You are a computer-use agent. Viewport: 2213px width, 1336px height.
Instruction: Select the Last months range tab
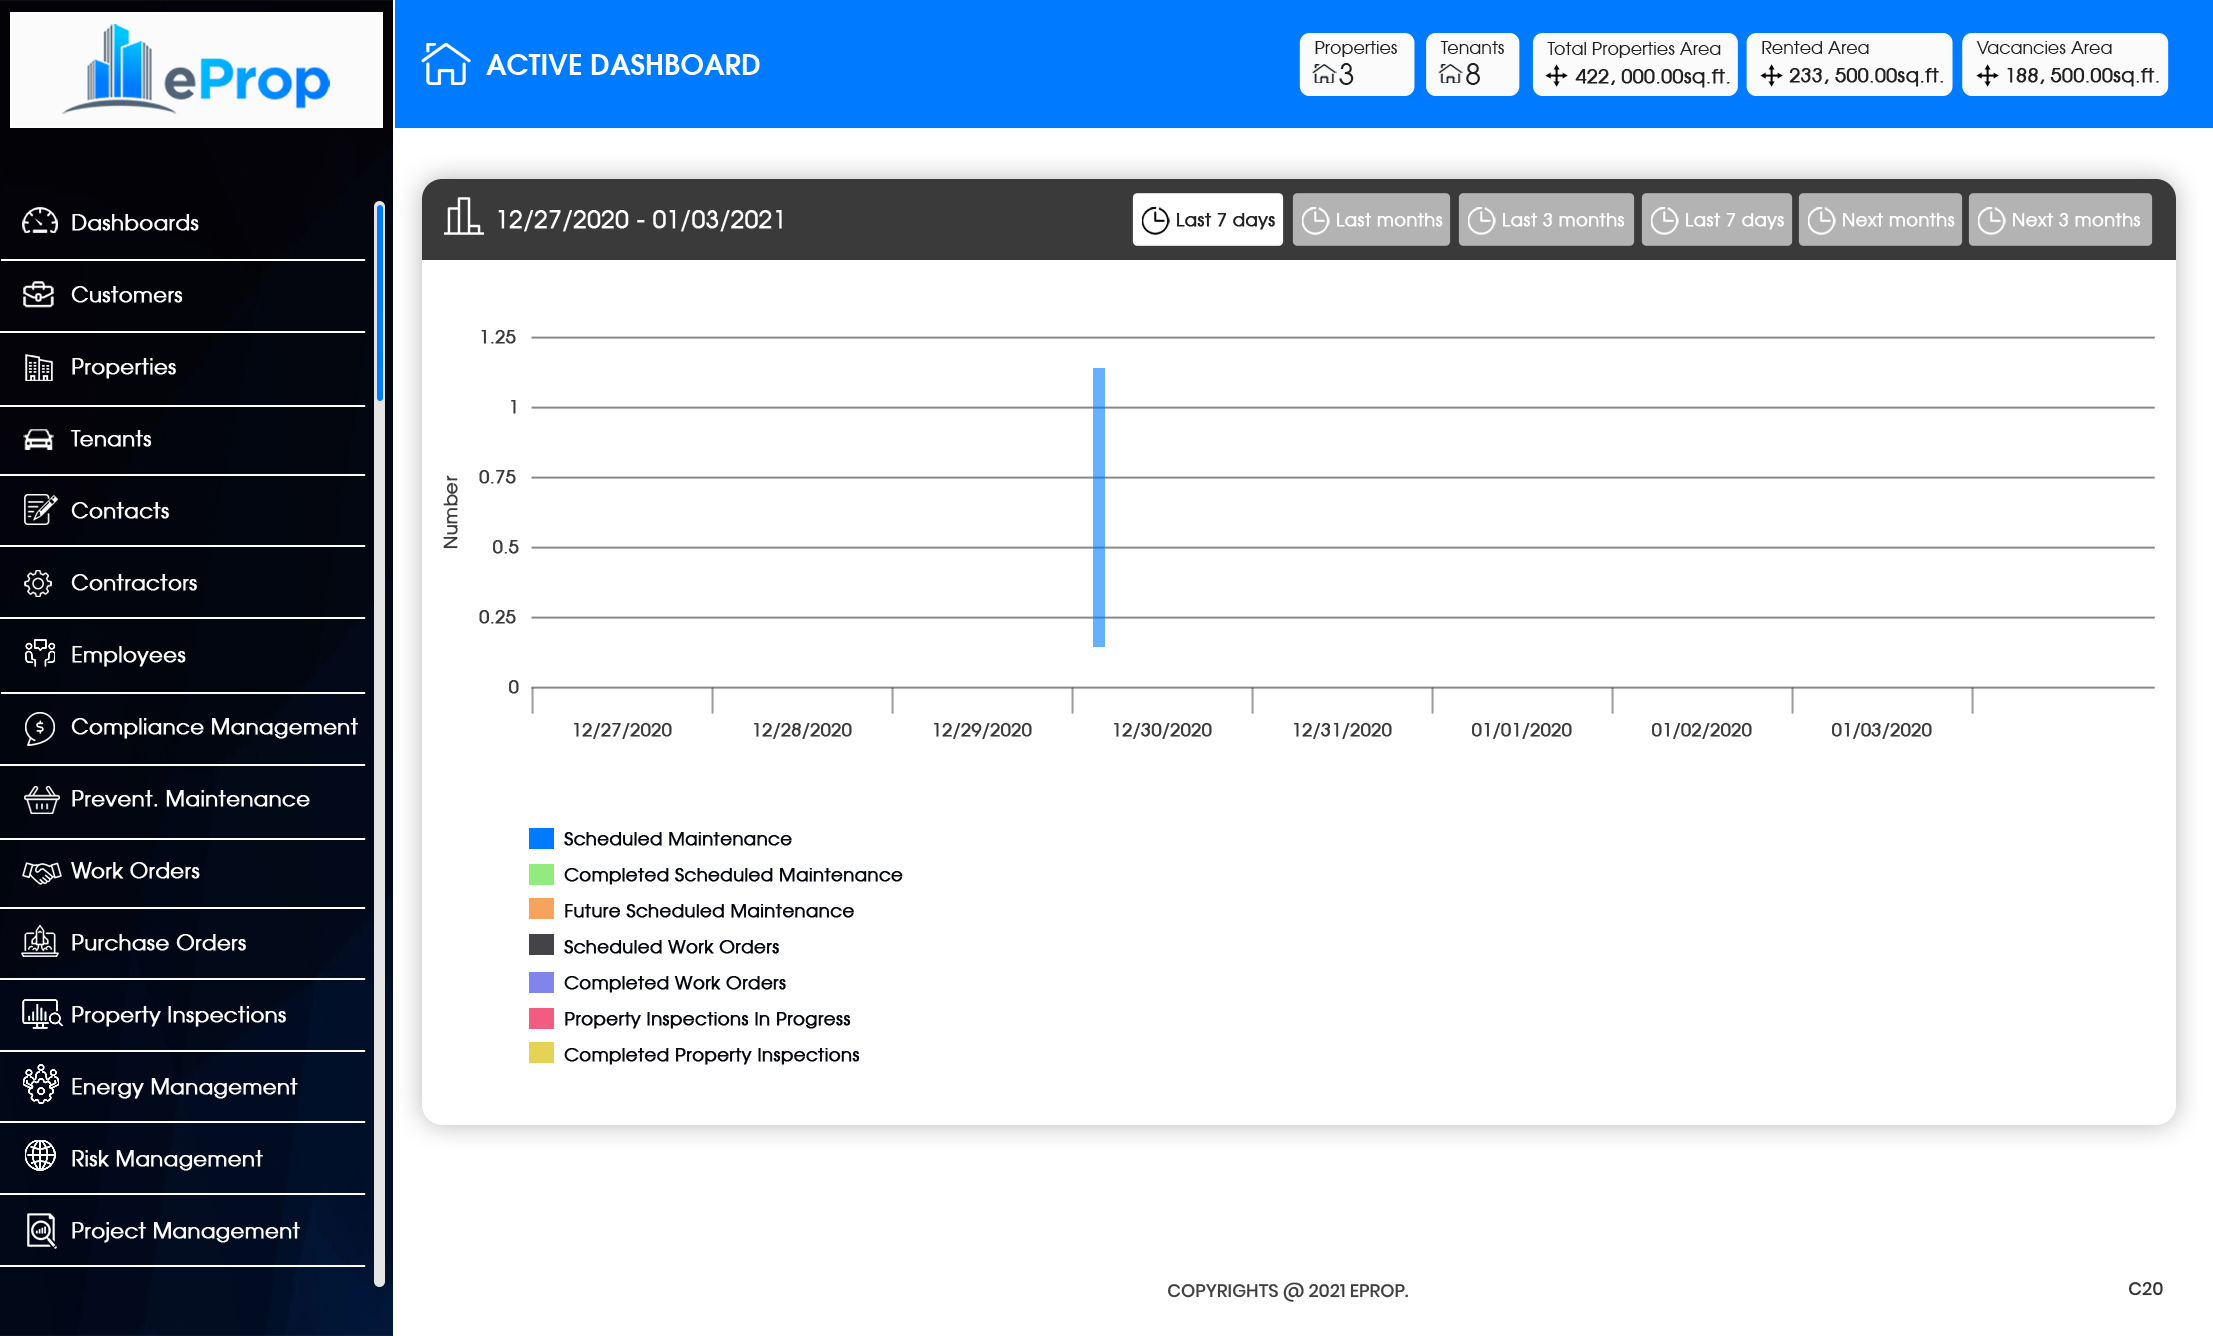pyautogui.click(x=1371, y=220)
